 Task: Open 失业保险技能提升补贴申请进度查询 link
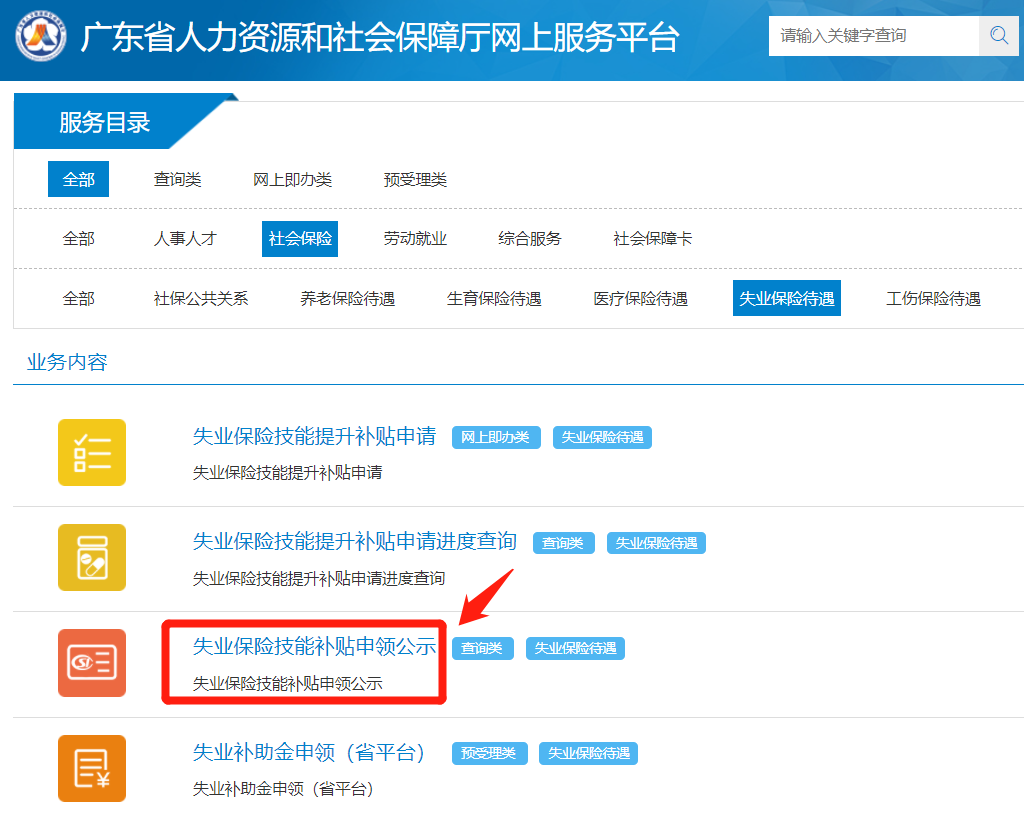click(x=354, y=542)
